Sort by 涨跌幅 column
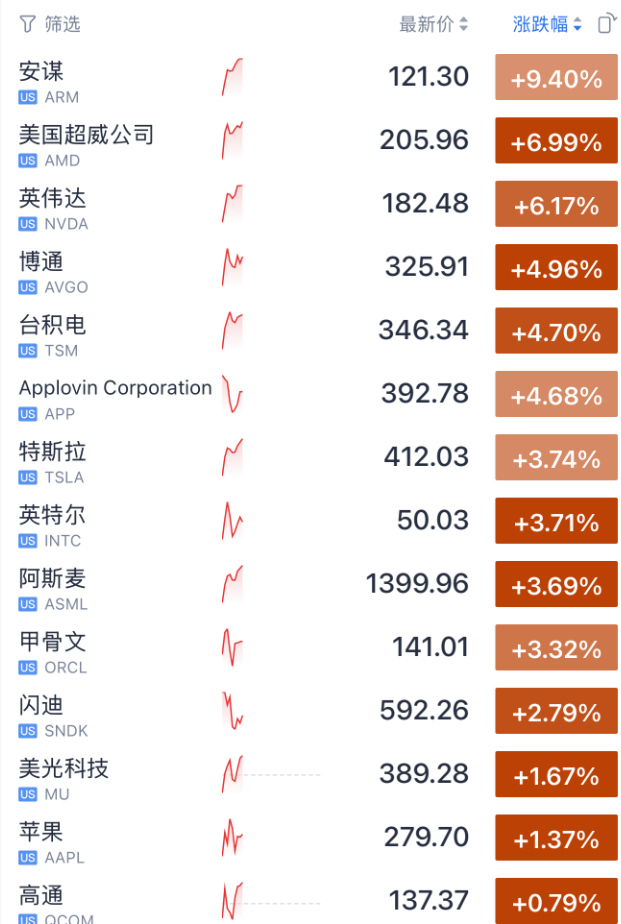Screen dimensions: 621x924 point(547,24)
